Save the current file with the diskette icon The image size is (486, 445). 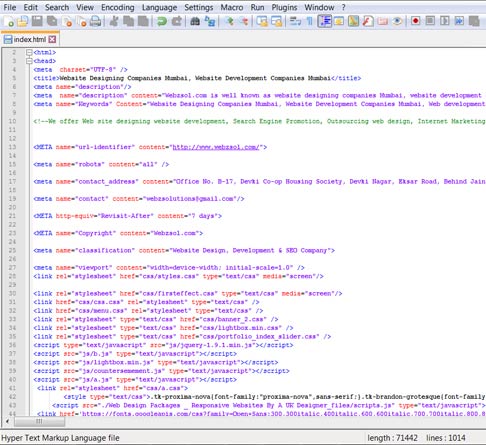(x=37, y=22)
